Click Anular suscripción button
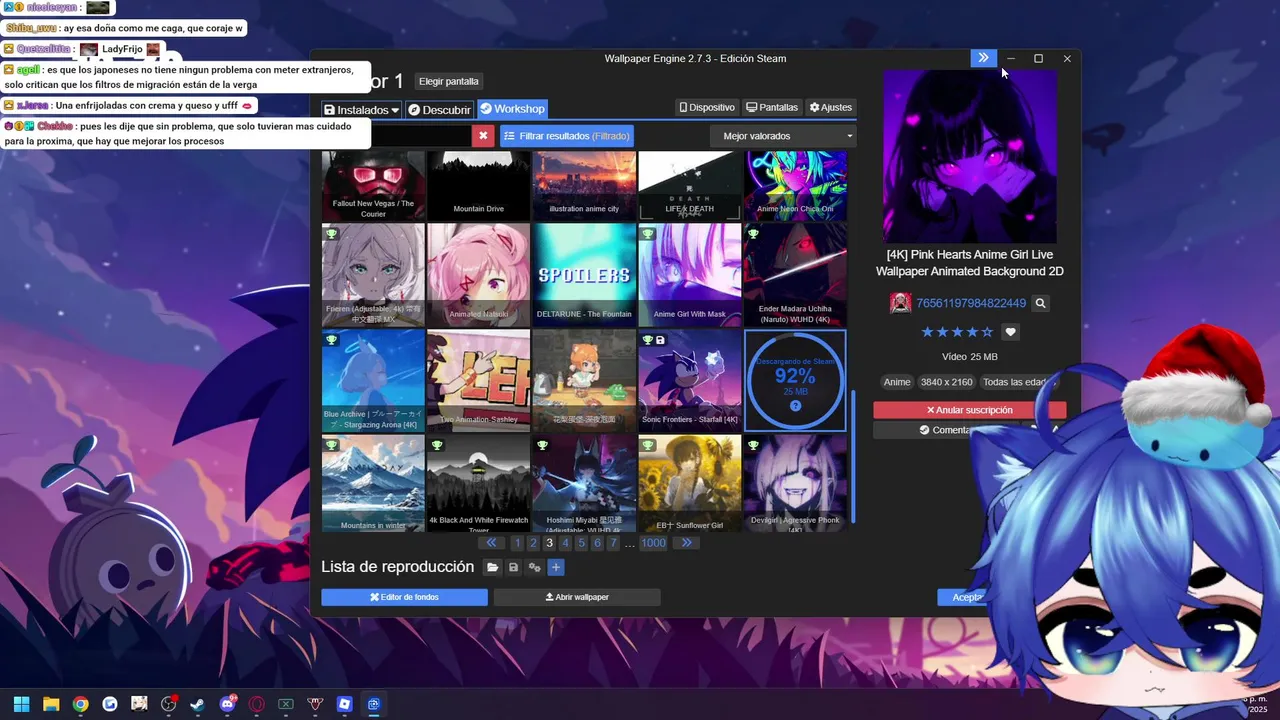 [x=969, y=410]
